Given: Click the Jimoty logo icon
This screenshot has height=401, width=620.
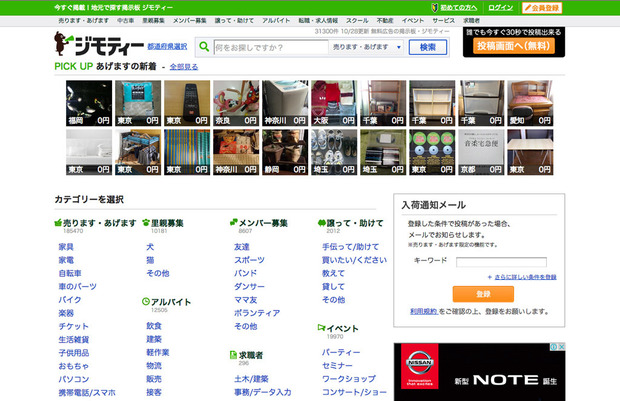Looking at the screenshot, I should pos(68,46).
